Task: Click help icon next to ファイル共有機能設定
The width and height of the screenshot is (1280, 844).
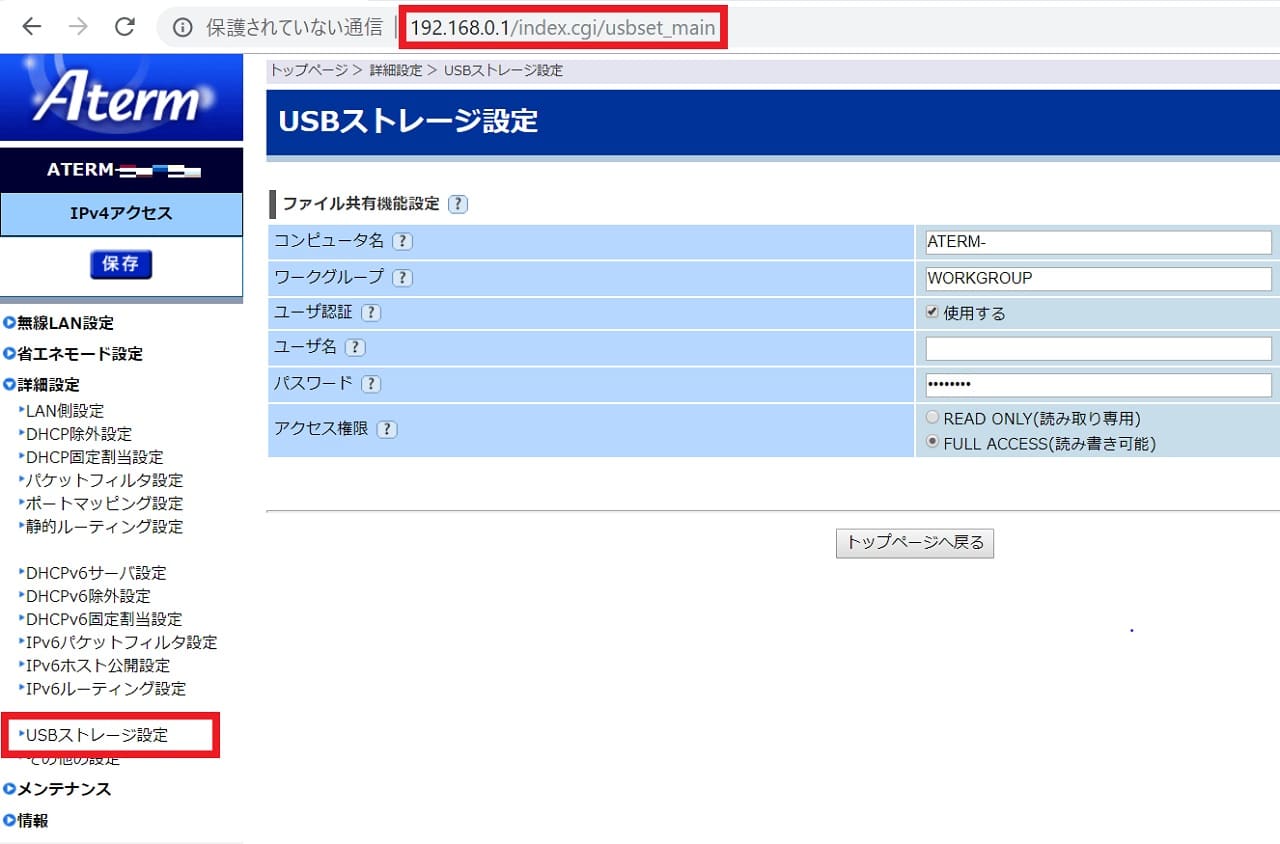Action: 457,204
